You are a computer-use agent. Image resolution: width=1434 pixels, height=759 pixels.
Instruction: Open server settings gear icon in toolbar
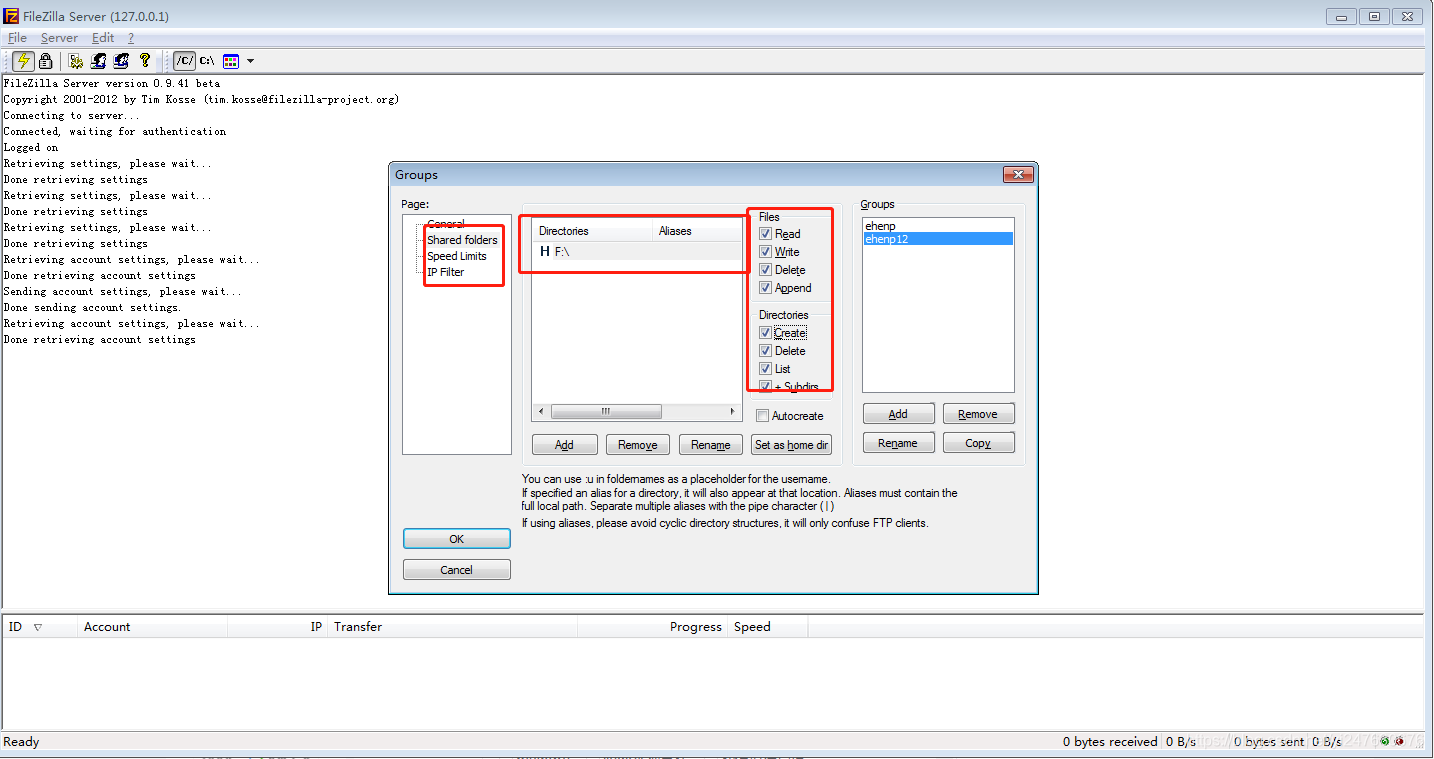click(x=76, y=61)
